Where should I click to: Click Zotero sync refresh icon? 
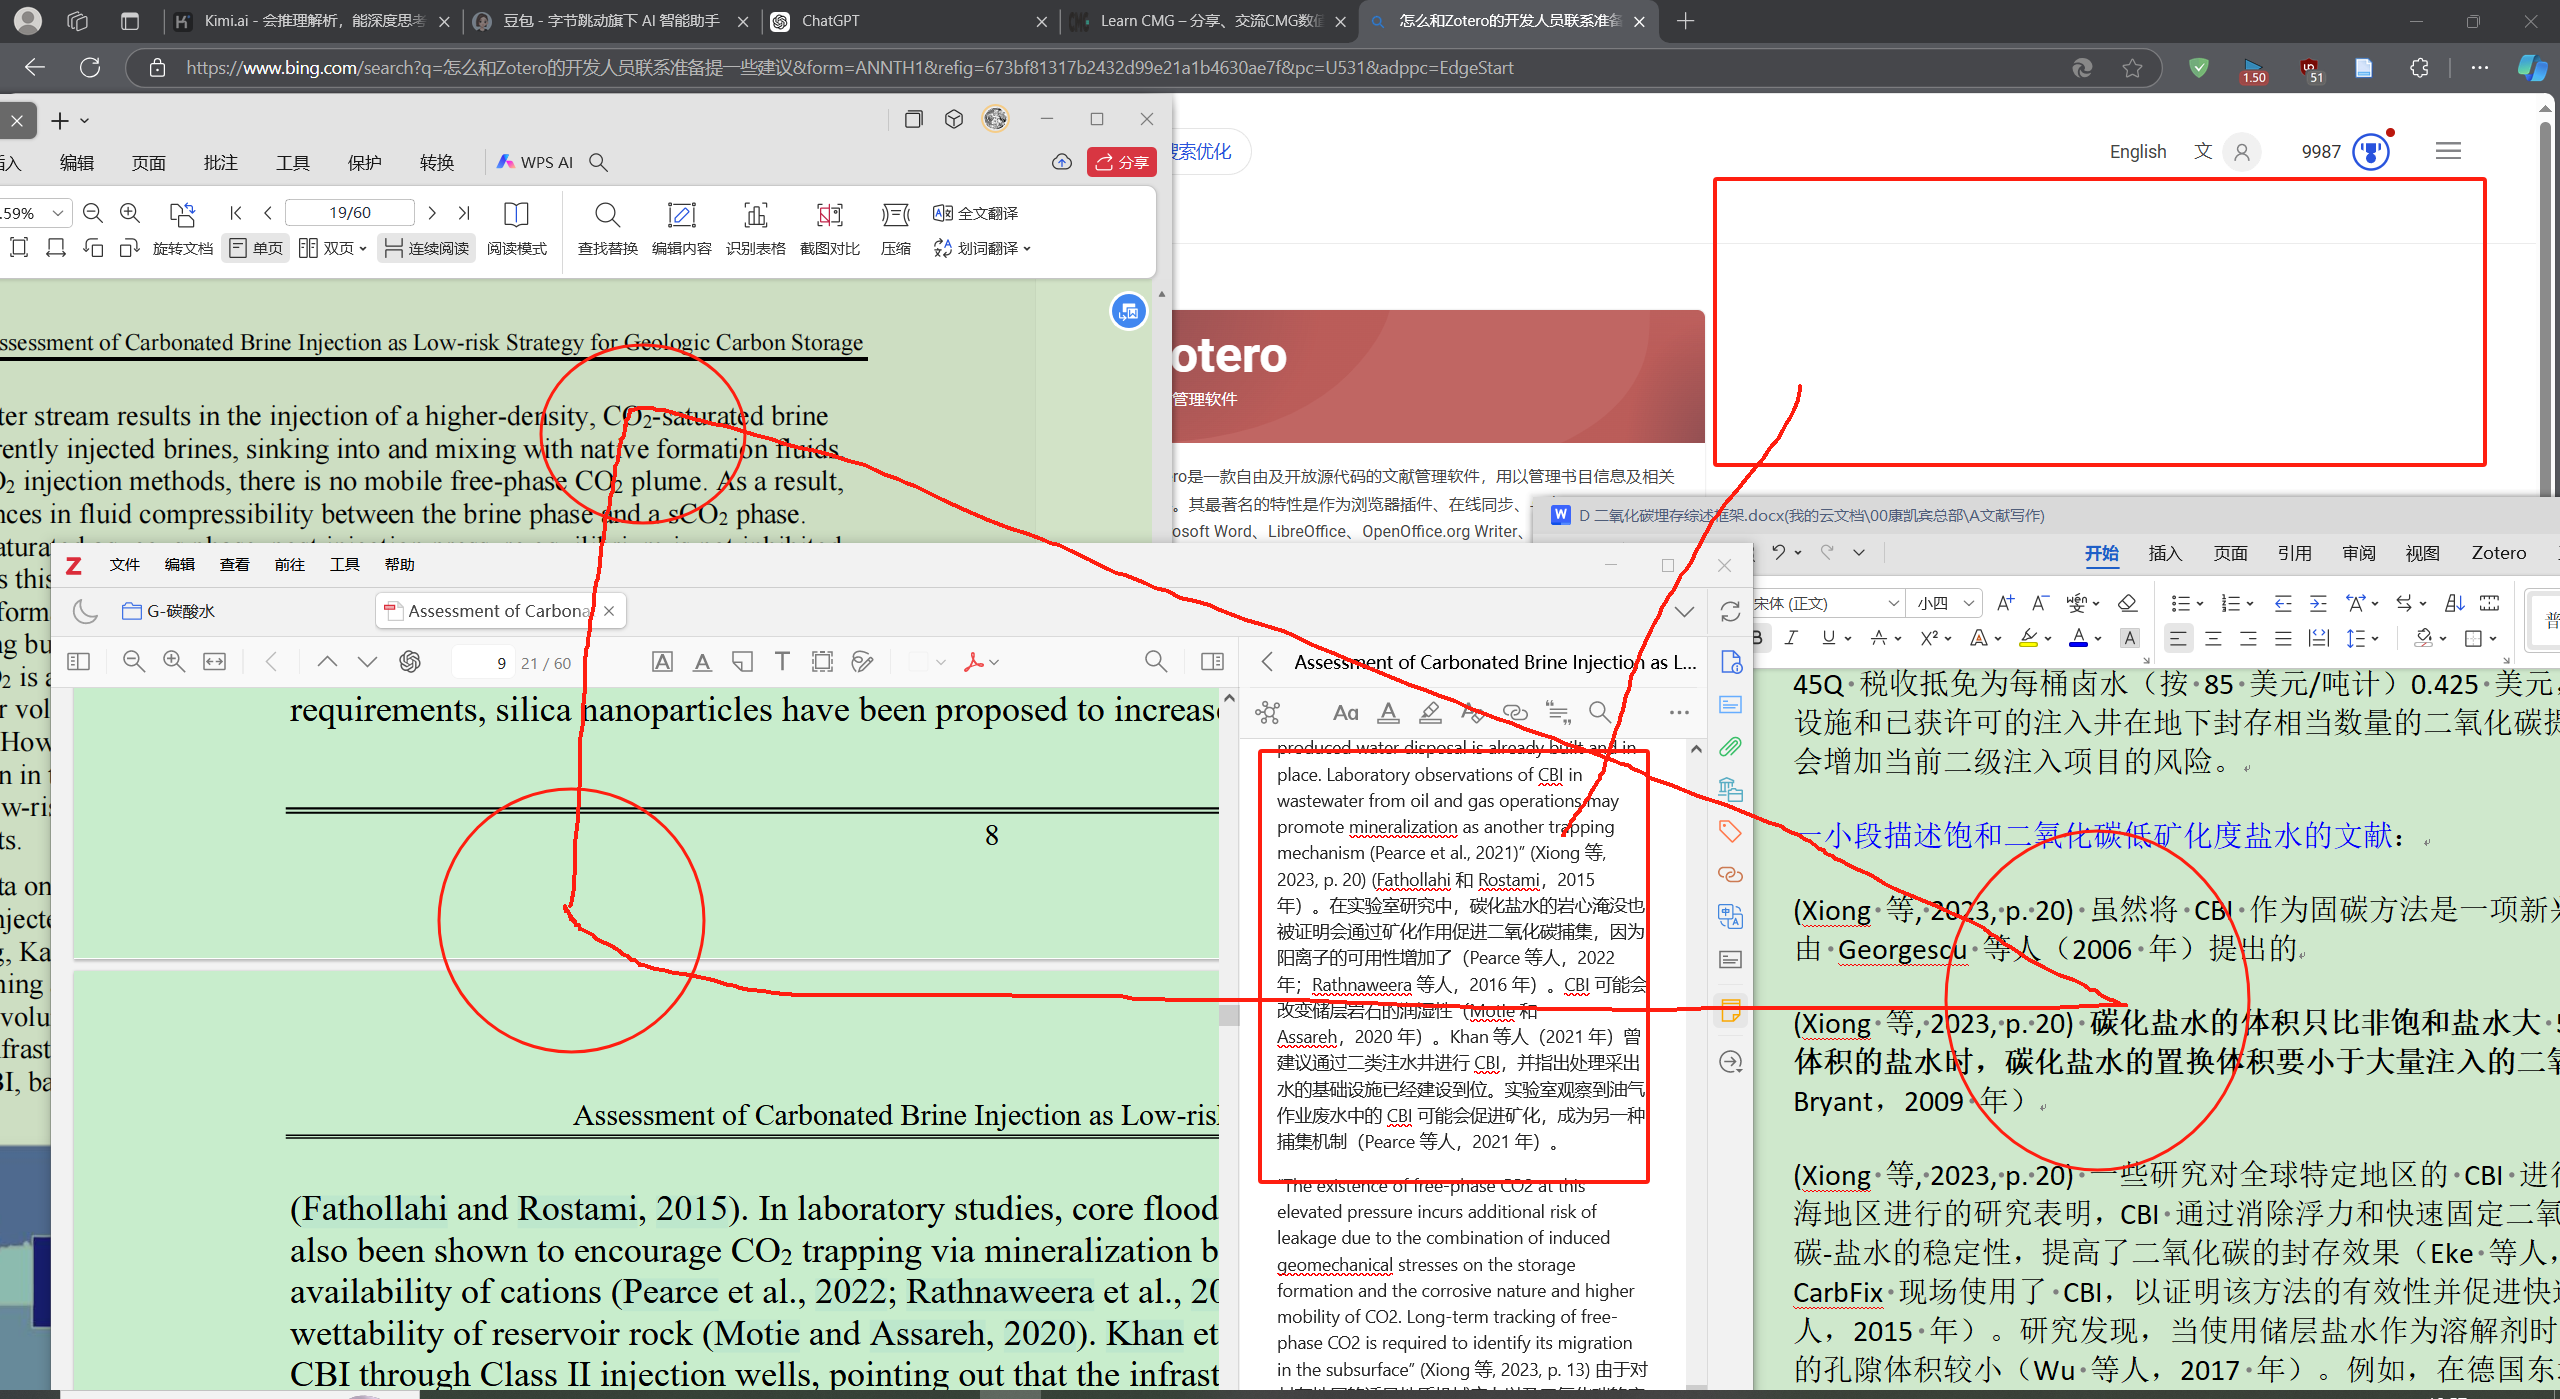[x=1730, y=612]
